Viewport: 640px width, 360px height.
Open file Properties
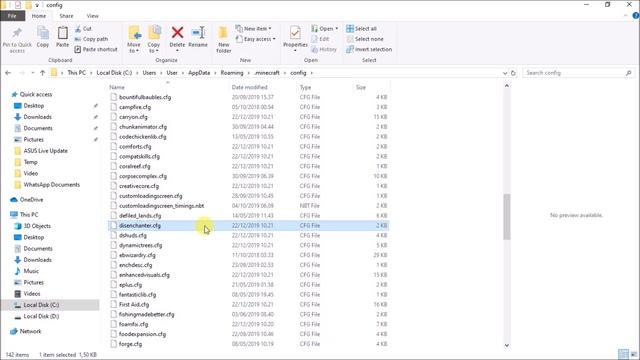point(295,39)
